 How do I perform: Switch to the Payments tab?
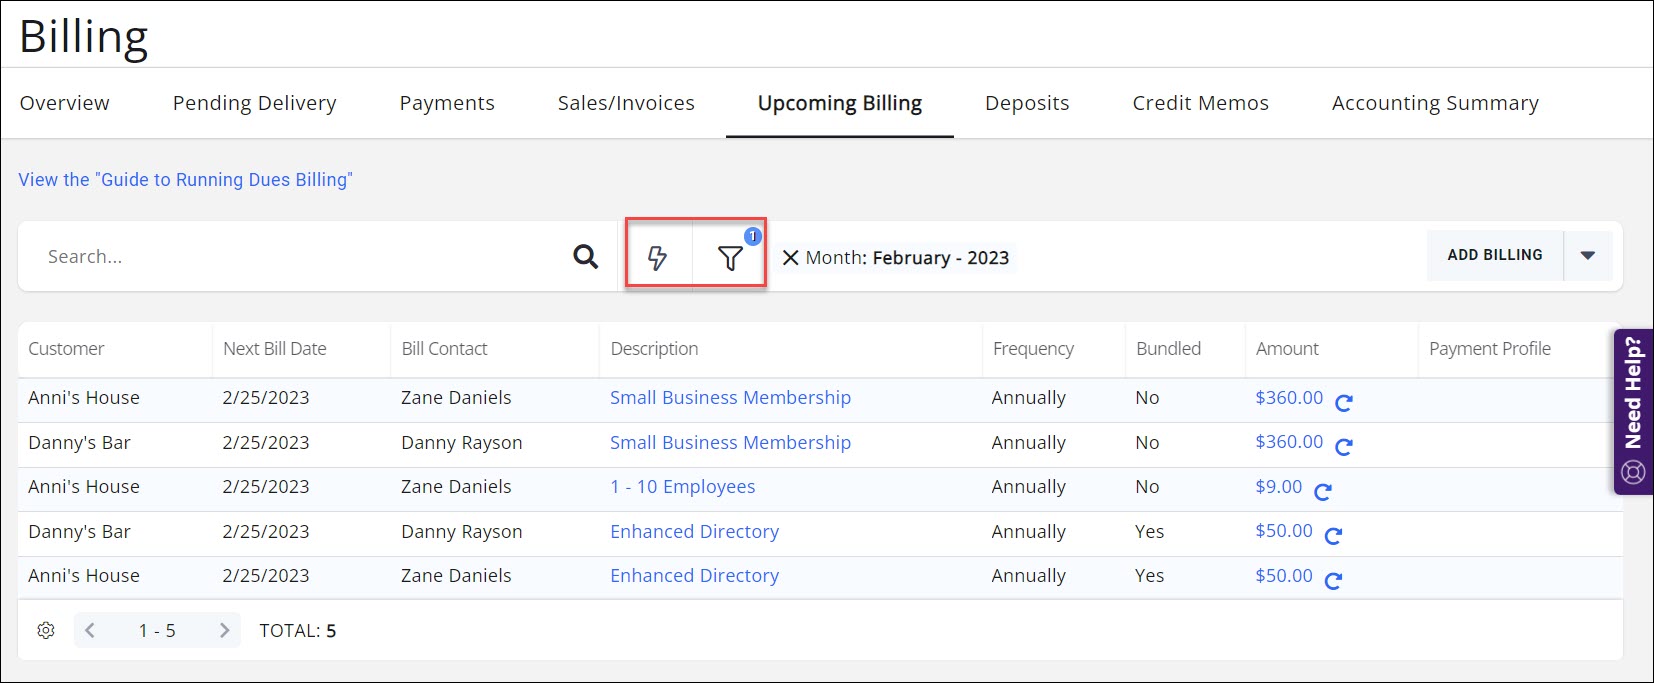coord(447,103)
